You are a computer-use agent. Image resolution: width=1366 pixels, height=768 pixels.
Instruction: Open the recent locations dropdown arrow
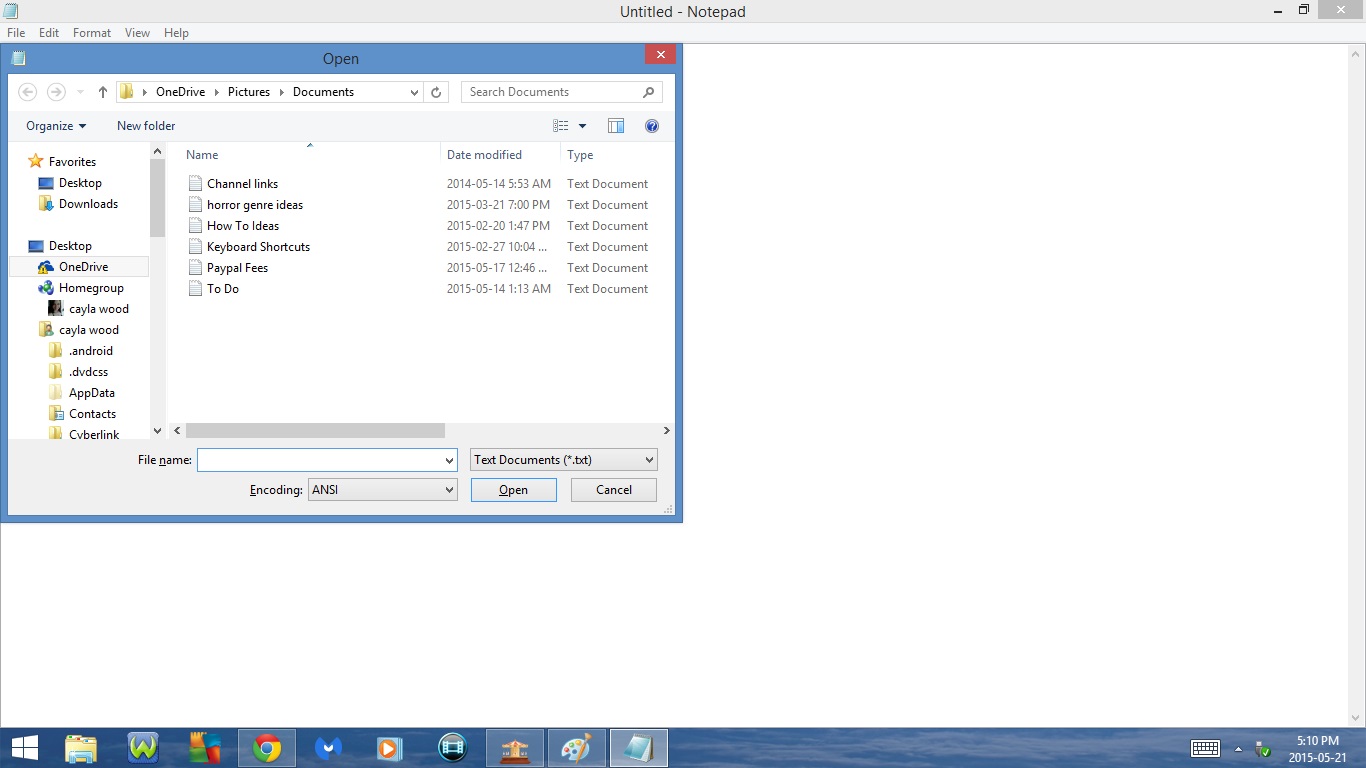pos(81,92)
